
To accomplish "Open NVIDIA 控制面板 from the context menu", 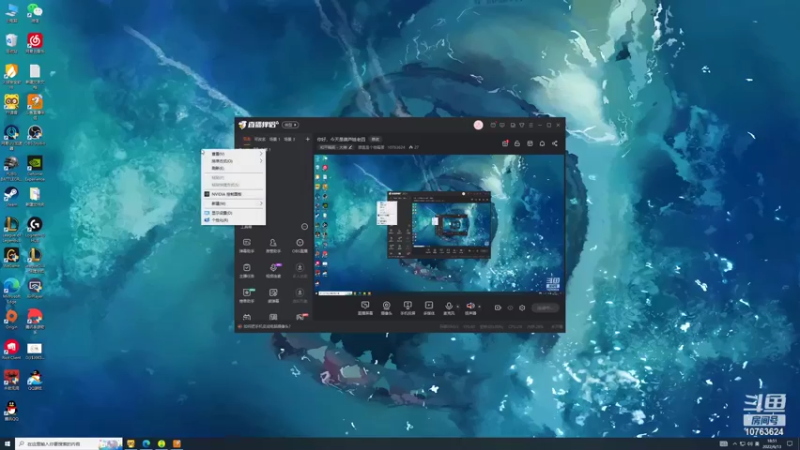I will 234,194.
